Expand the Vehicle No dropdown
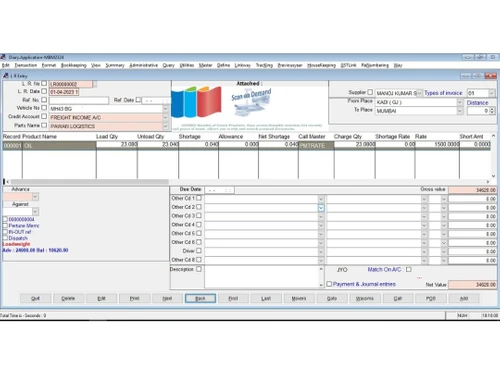Viewport: 500px width, 375px height. tap(165, 109)
